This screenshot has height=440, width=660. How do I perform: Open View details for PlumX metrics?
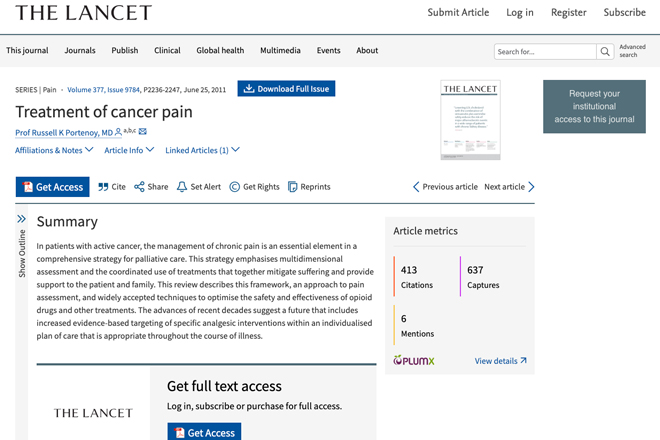click(500, 361)
